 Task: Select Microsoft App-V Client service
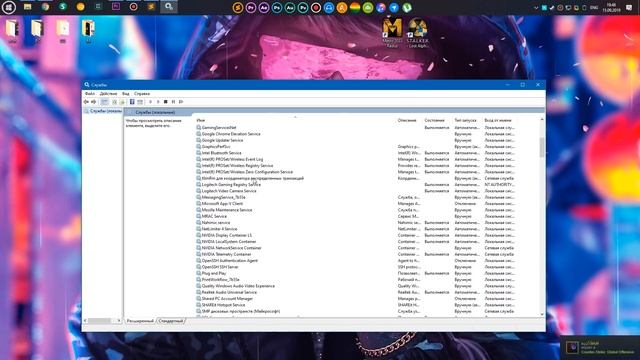pos(355,204)
